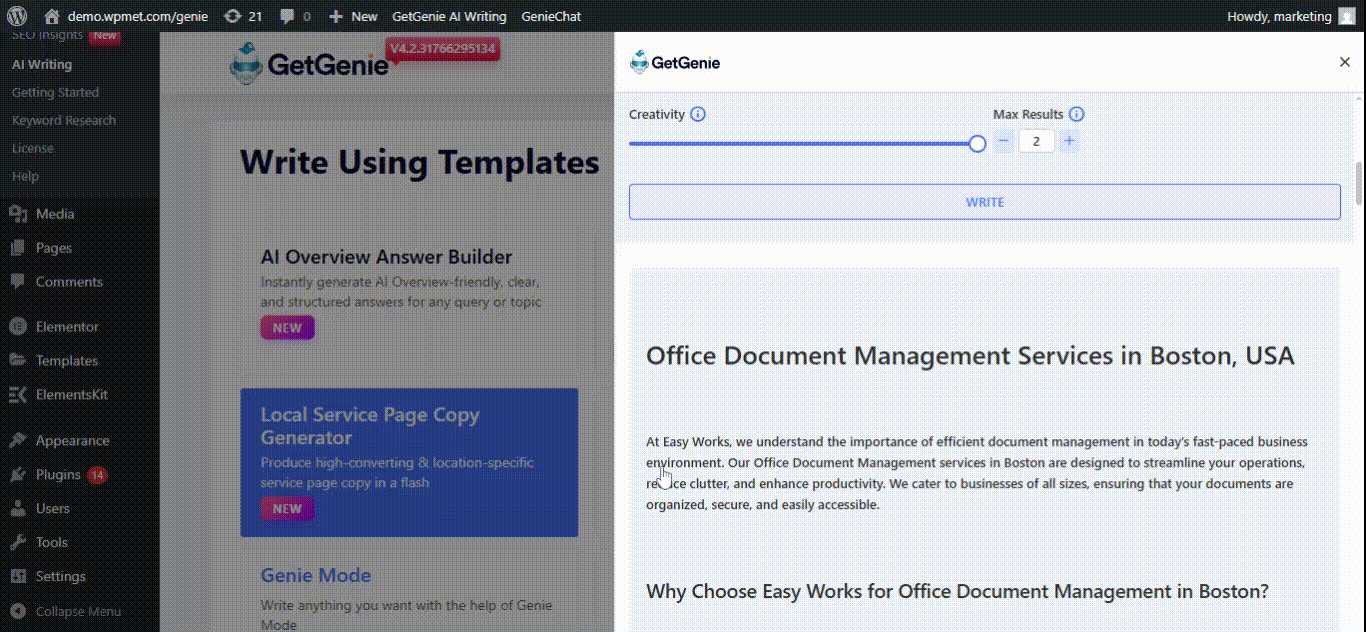The image size is (1366, 632).
Task: Increase Max Results with plus button
Action: point(1069,141)
